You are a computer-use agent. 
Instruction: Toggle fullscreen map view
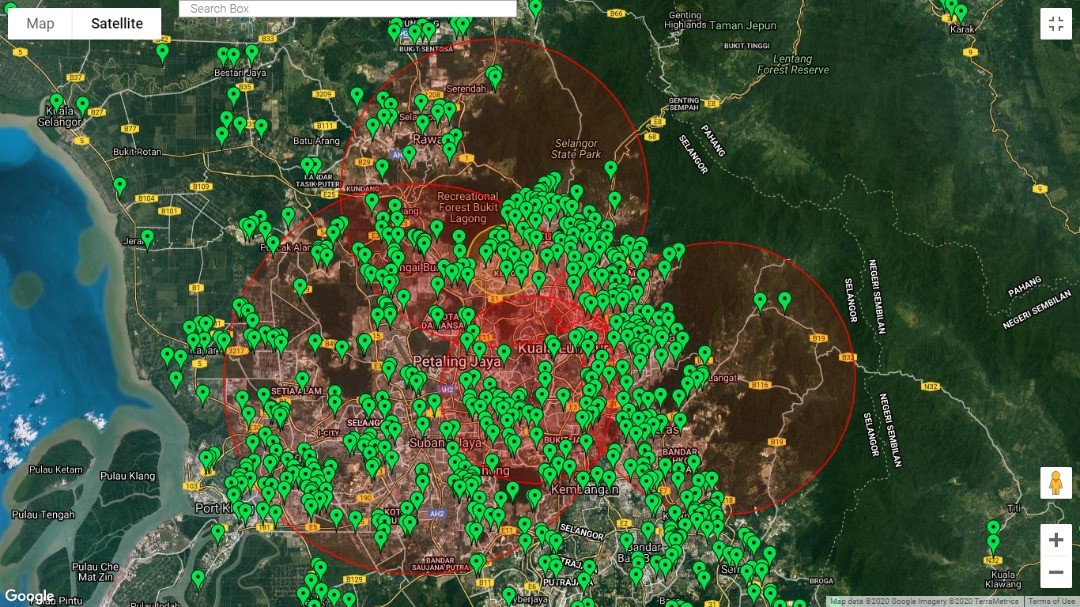pyautogui.click(x=1055, y=24)
